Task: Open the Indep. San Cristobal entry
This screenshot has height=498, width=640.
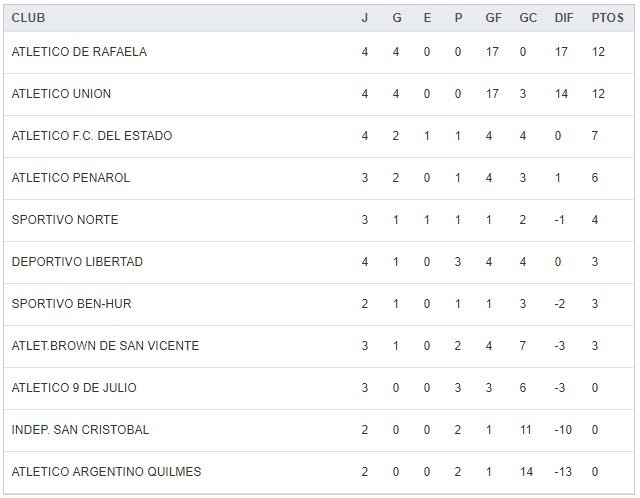Action: click(80, 430)
